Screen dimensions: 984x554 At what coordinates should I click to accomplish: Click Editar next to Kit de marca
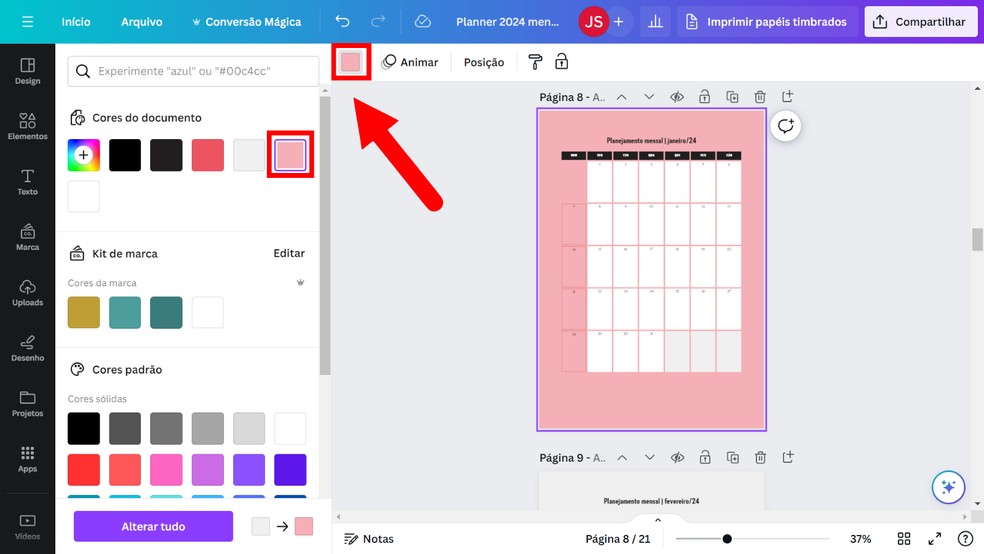(289, 253)
